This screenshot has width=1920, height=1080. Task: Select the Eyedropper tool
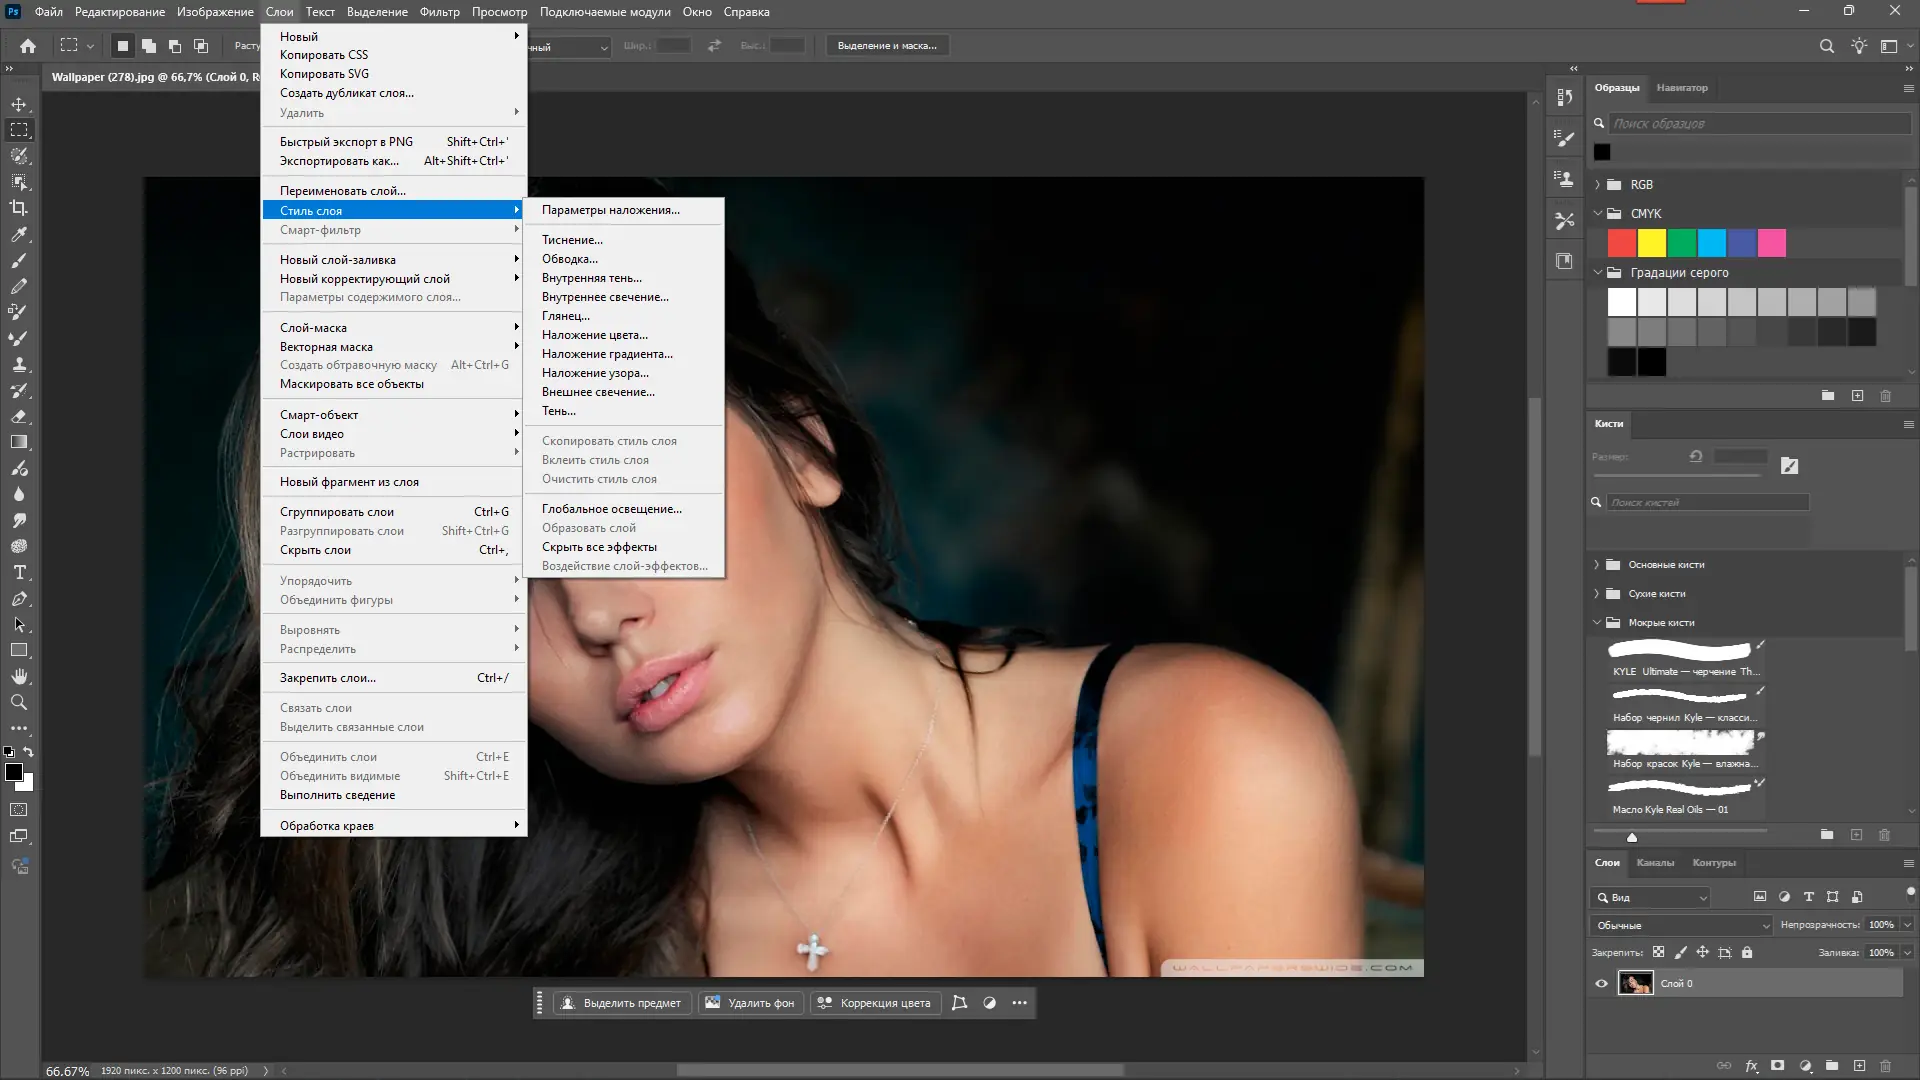pos(19,234)
